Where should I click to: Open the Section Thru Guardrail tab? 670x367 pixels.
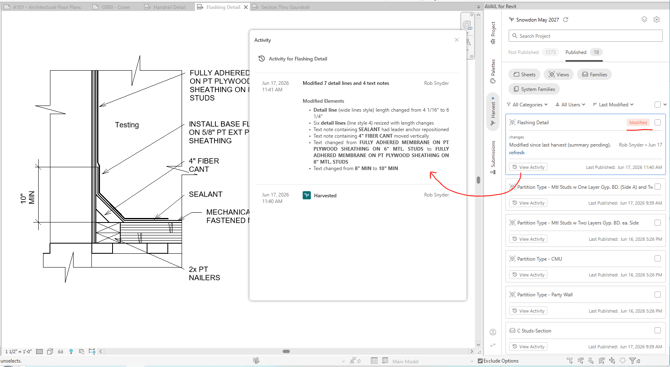(x=281, y=7)
